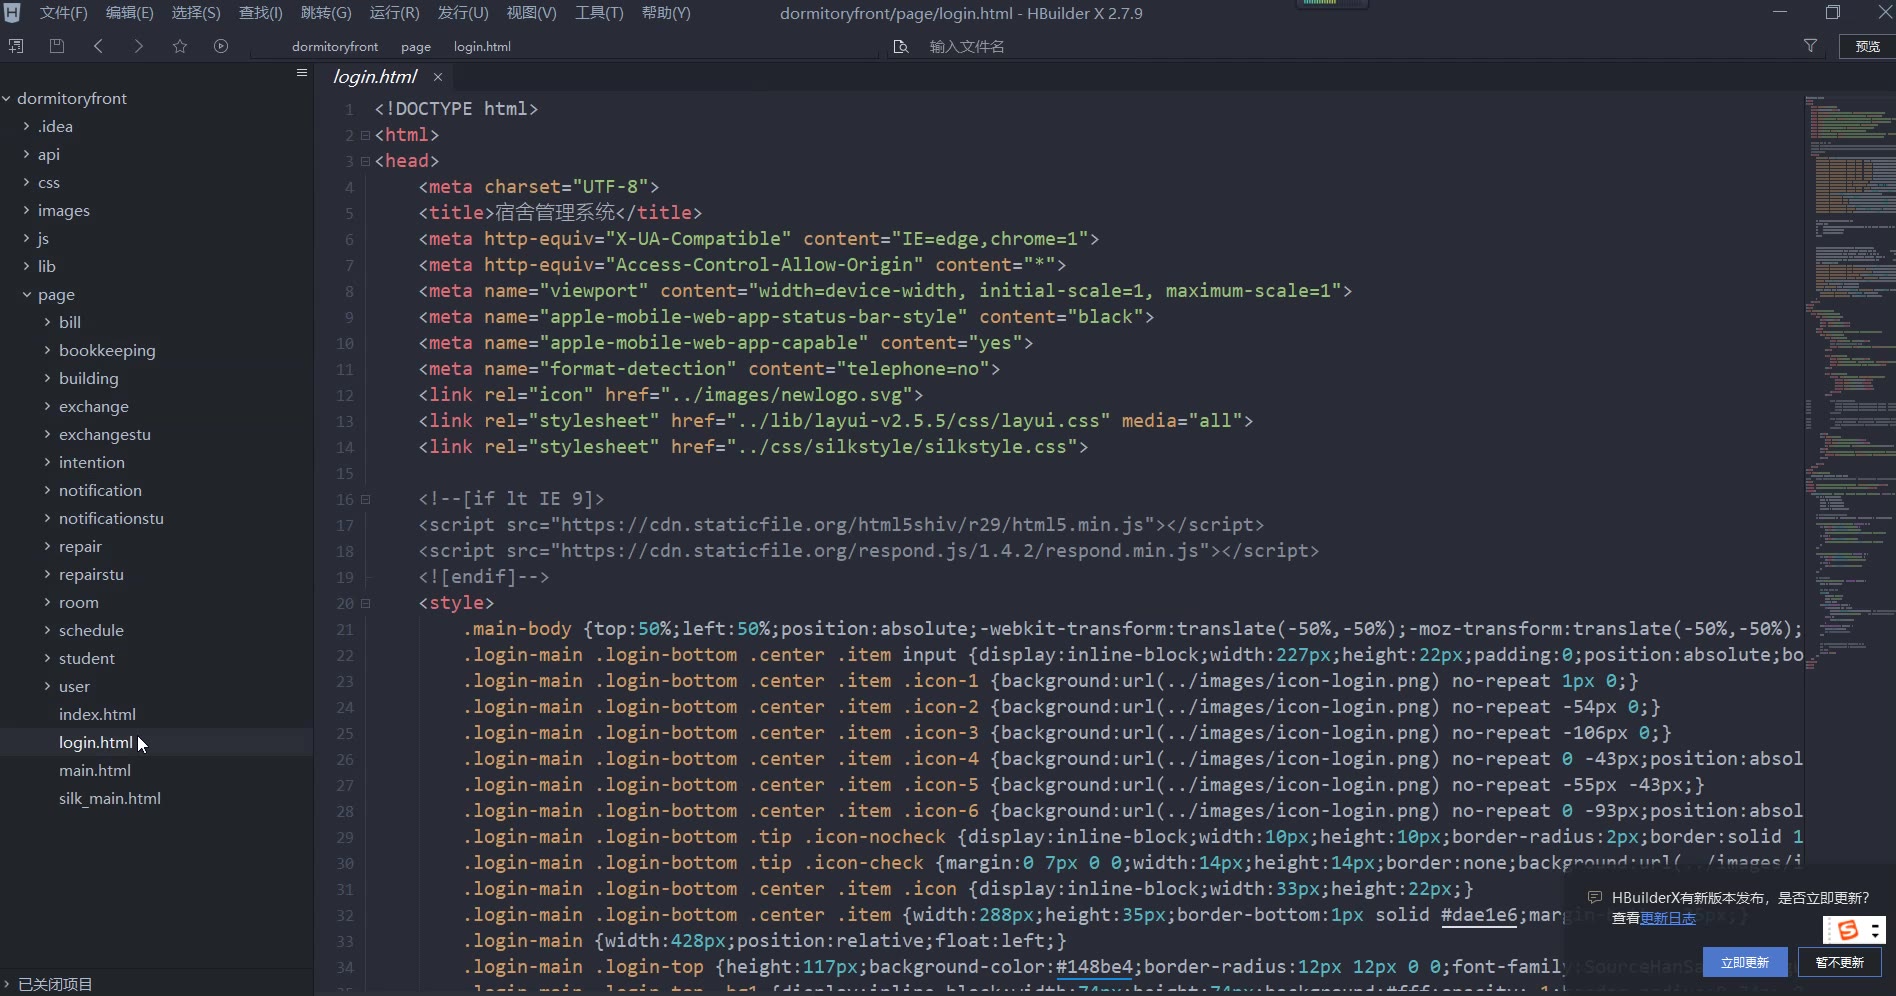Open the 查找(I) menu
The width and height of the screenshot is (1896, 996).
(261, 13)
